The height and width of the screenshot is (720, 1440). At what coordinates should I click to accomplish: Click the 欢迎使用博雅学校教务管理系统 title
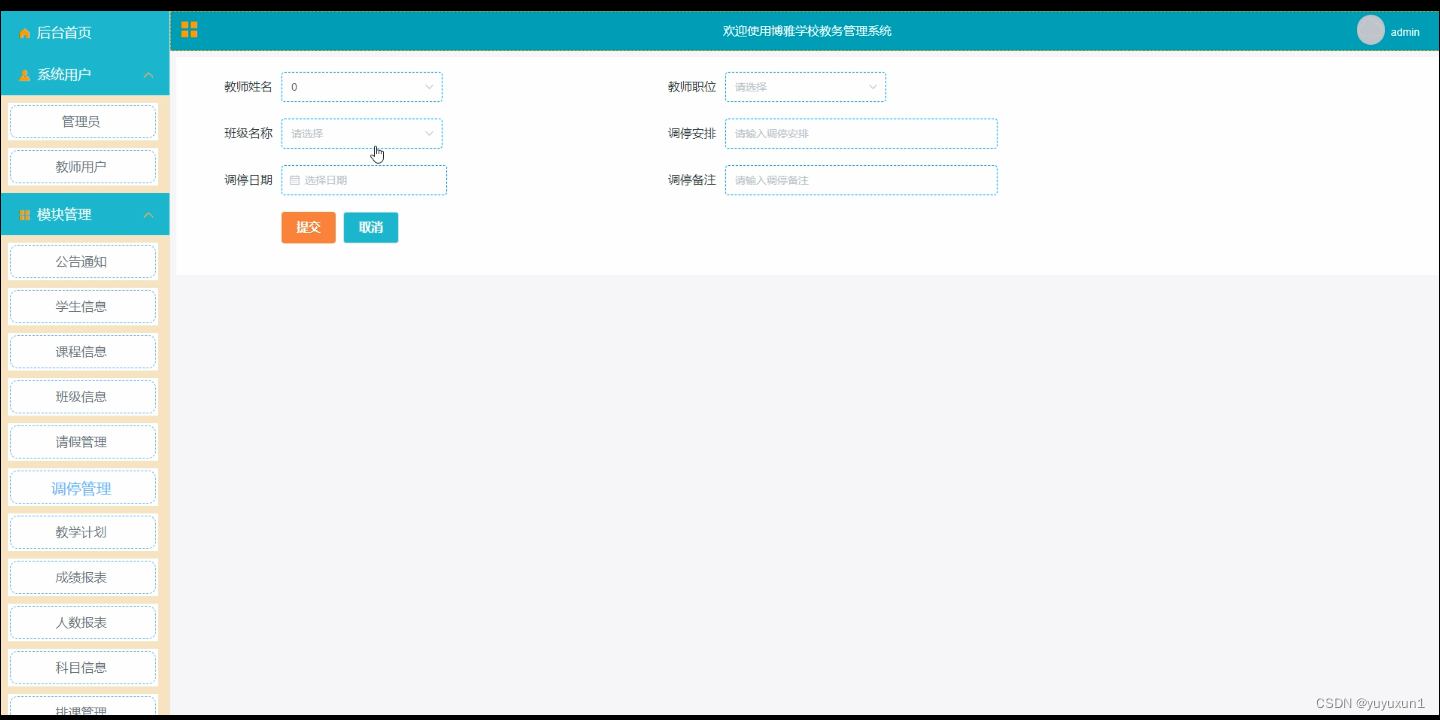pyautogui.click(x=807, y=31)
